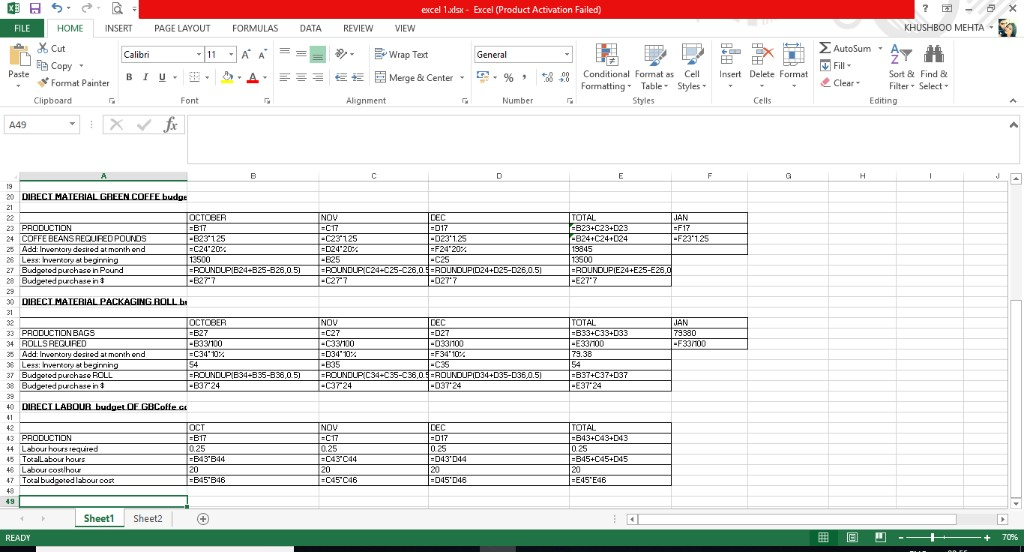Increase font size with the larger A icon
Viewport: 1024px width, 552px height.
pos(246,55)
